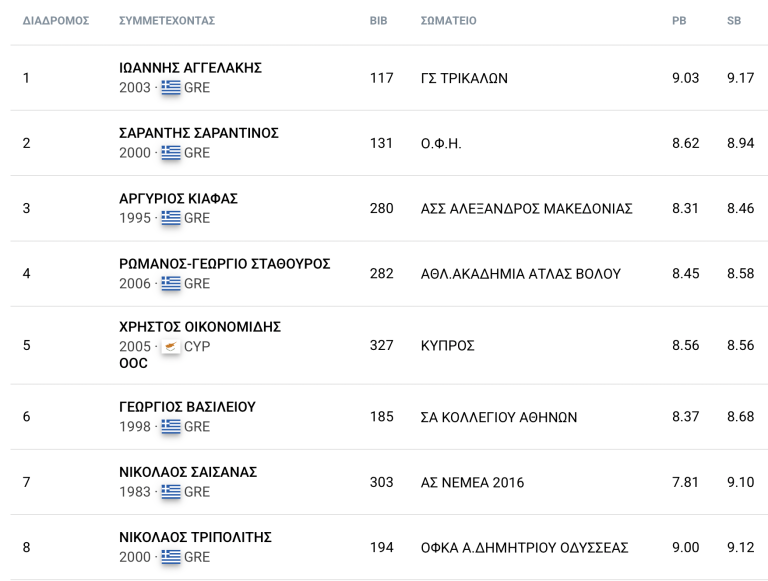
Task: Click the Greek flag under ΓΕΩΡΓΙΟΣ ΒΑΣΙΛΕΙΟΥ
Action: point(171,426)
